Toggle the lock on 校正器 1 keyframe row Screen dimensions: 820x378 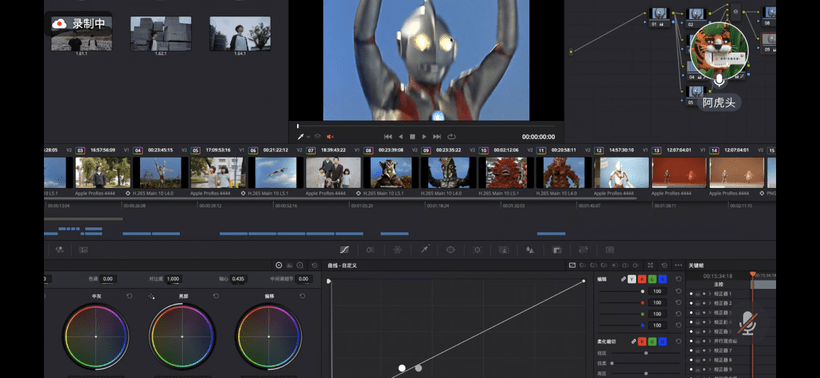[x=698, y=294]
